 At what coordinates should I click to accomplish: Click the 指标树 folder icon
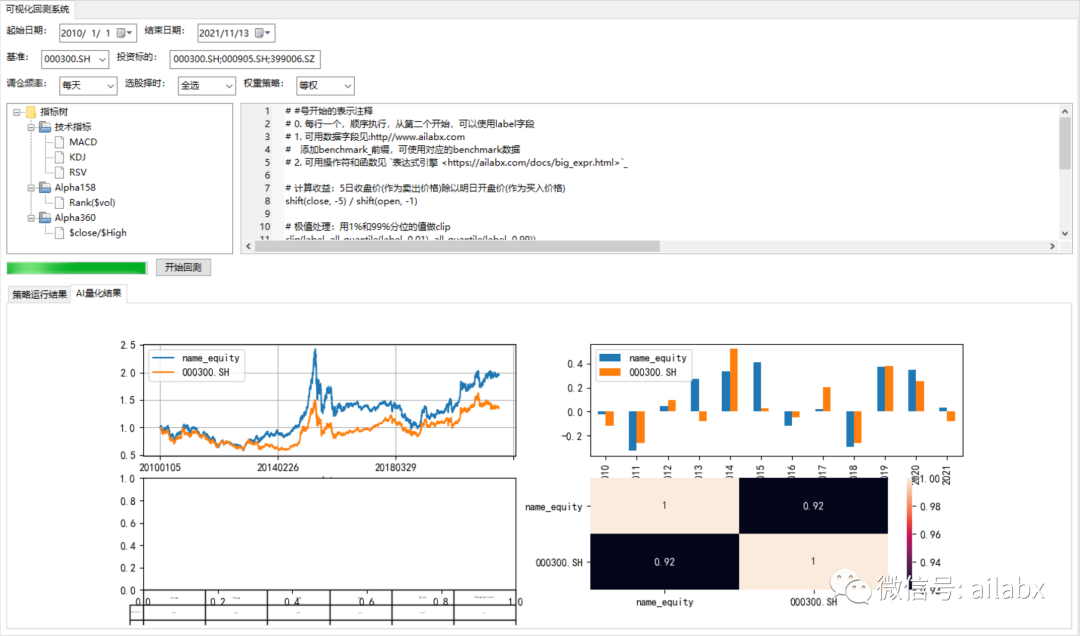tap(30, 112)
